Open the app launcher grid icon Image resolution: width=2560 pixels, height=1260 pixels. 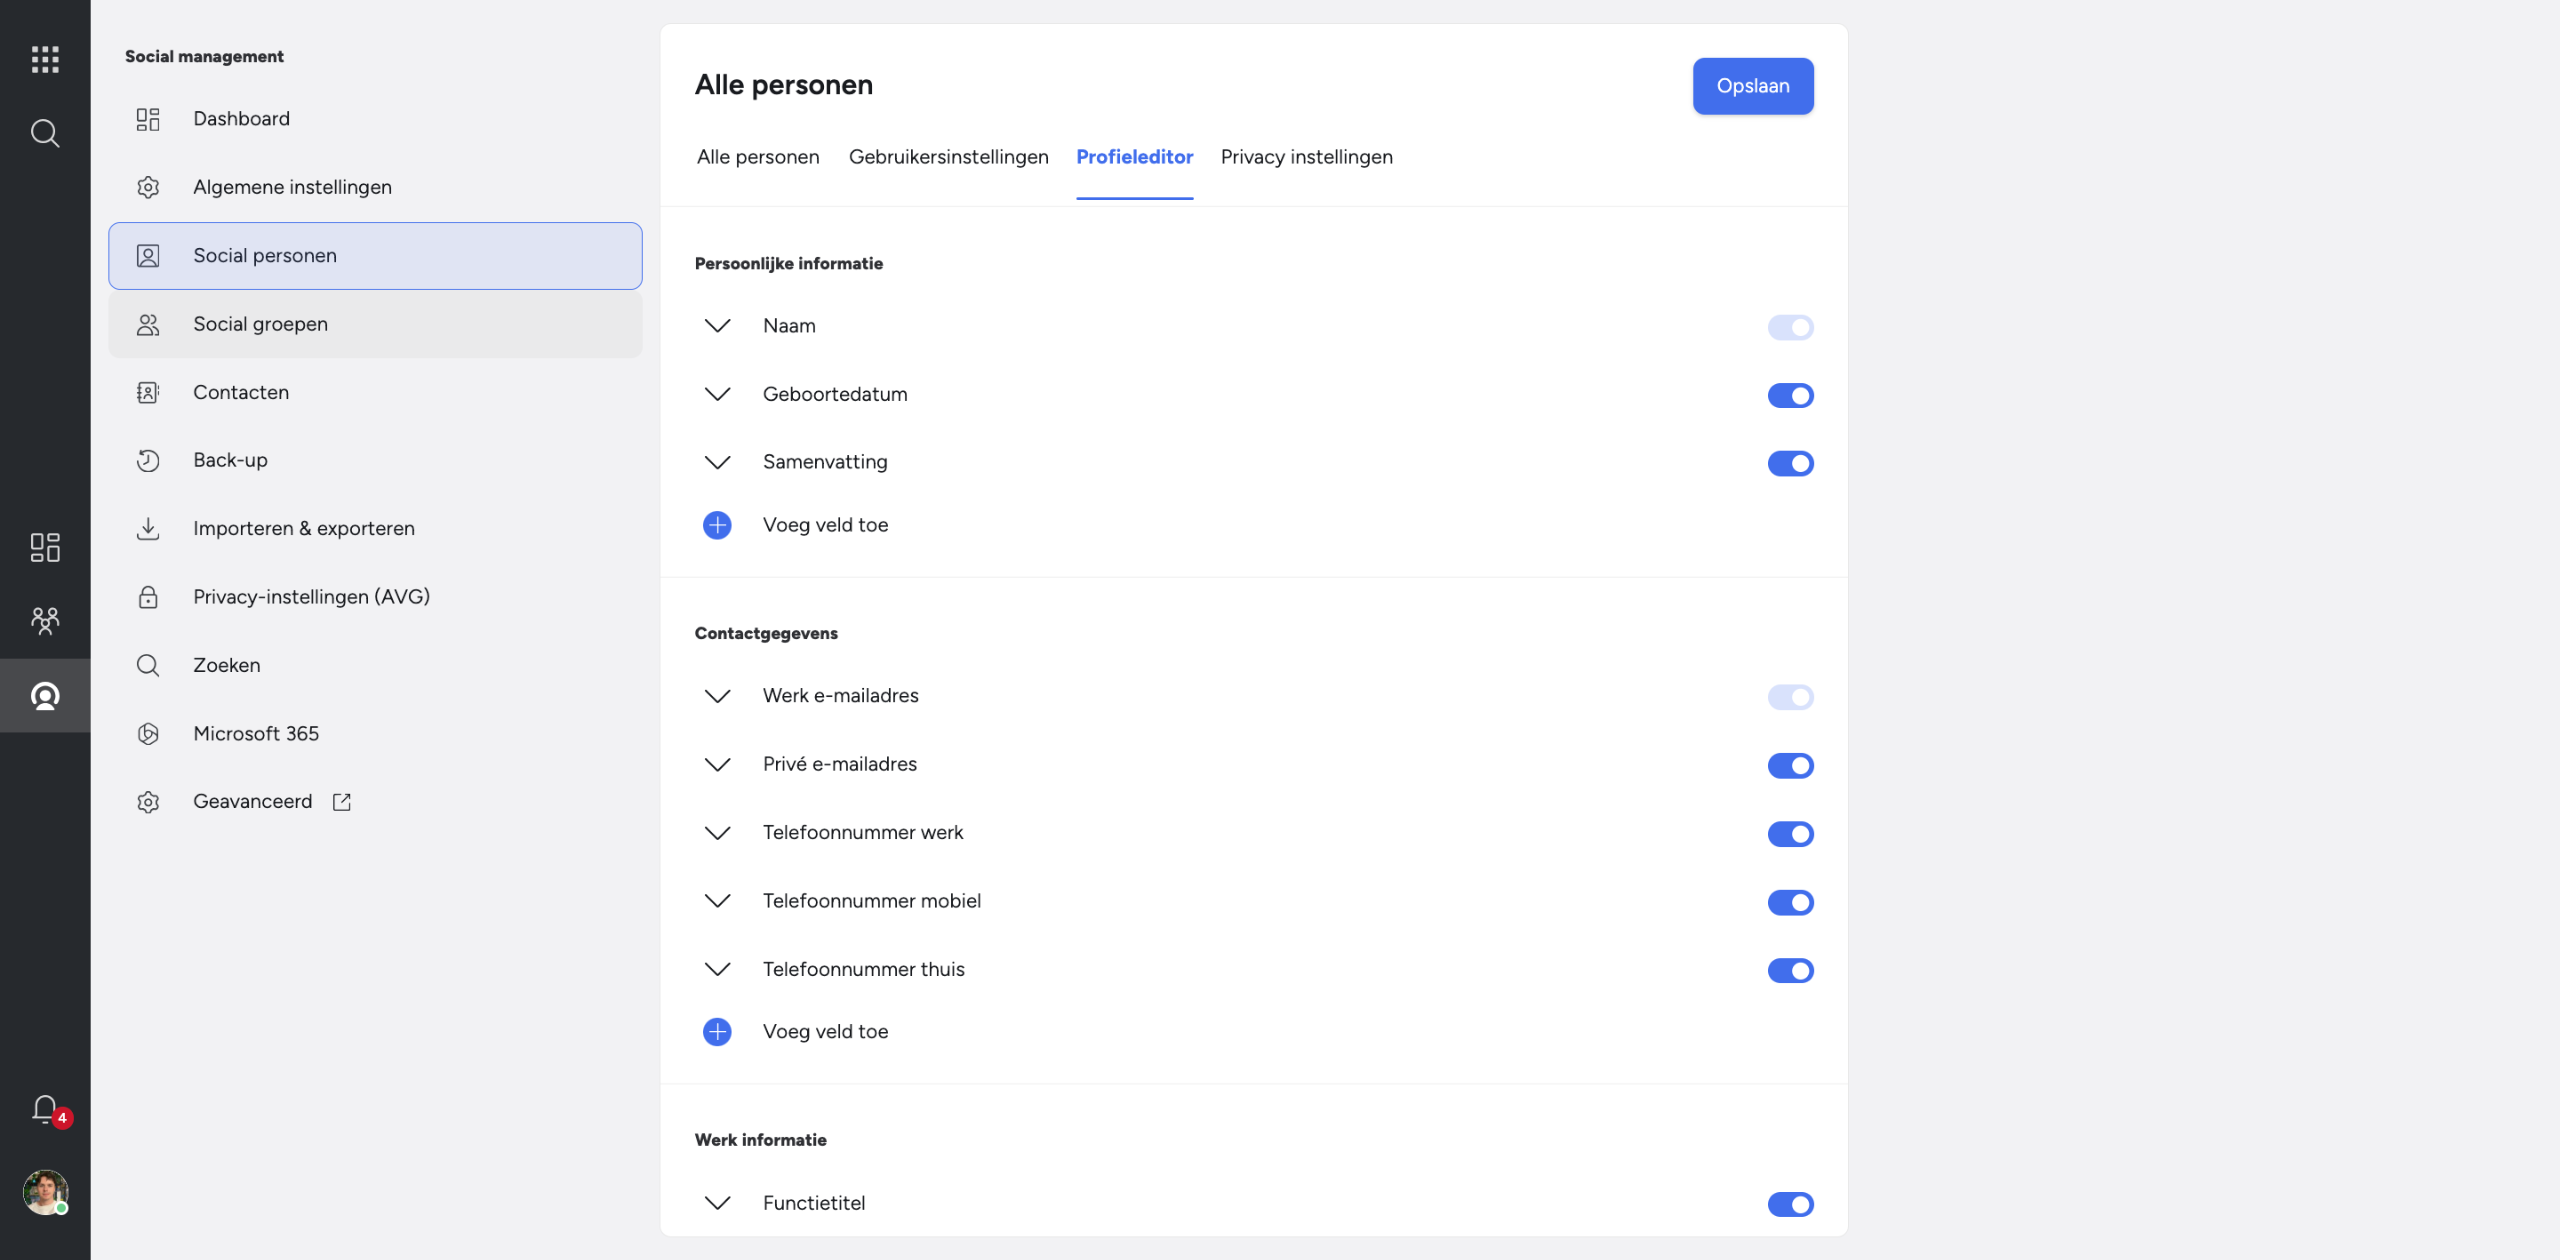[x=45, y=59]
